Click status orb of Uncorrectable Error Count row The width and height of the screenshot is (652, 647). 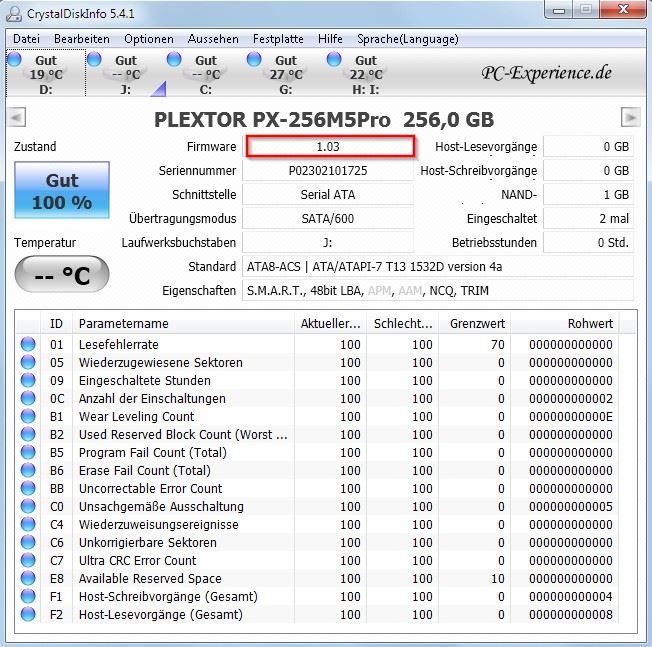(28, 488)
